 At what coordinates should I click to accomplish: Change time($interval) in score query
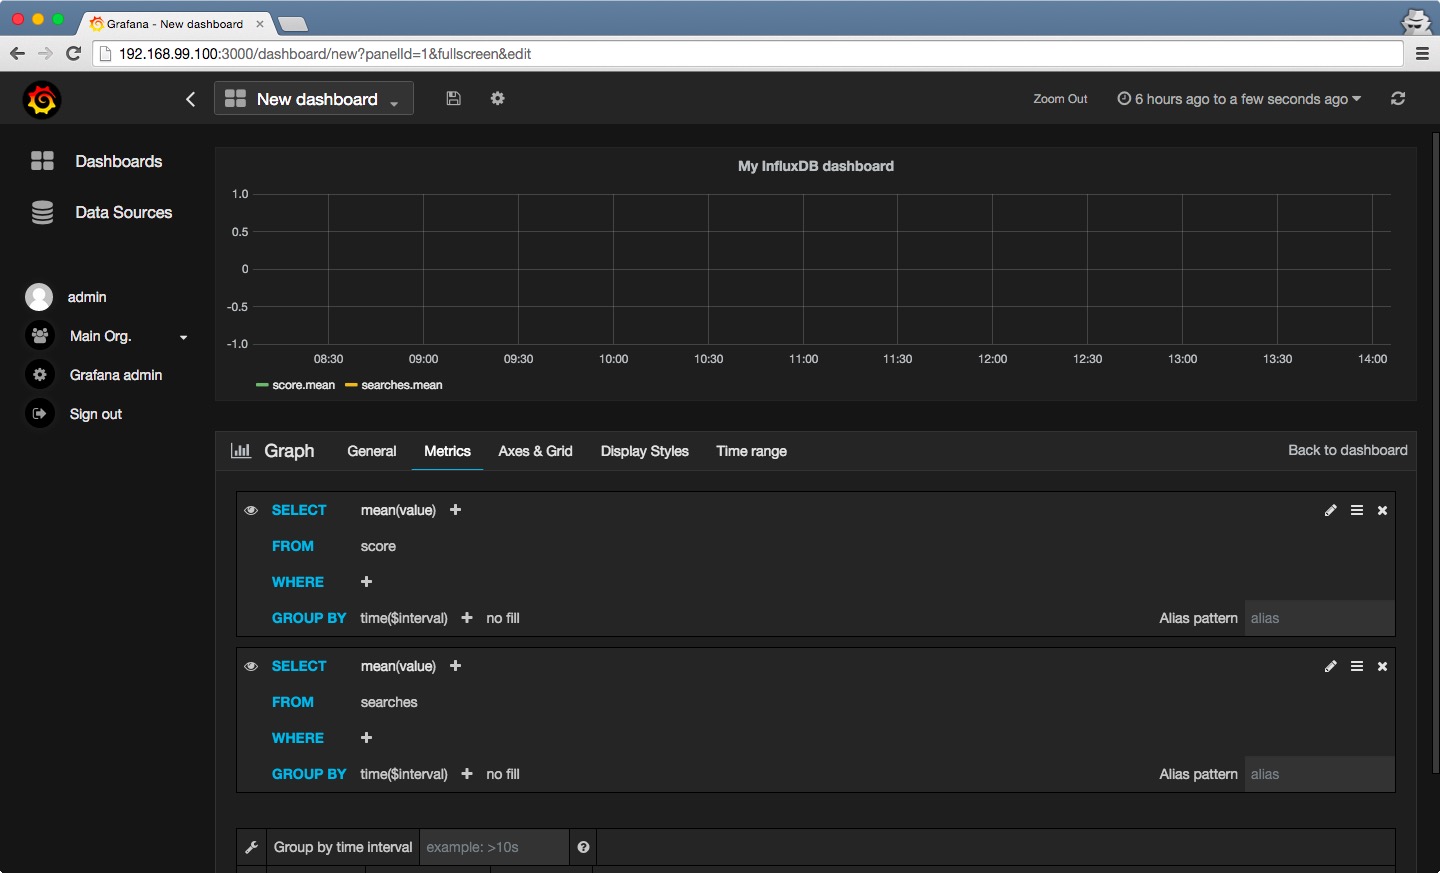[404, 618]
